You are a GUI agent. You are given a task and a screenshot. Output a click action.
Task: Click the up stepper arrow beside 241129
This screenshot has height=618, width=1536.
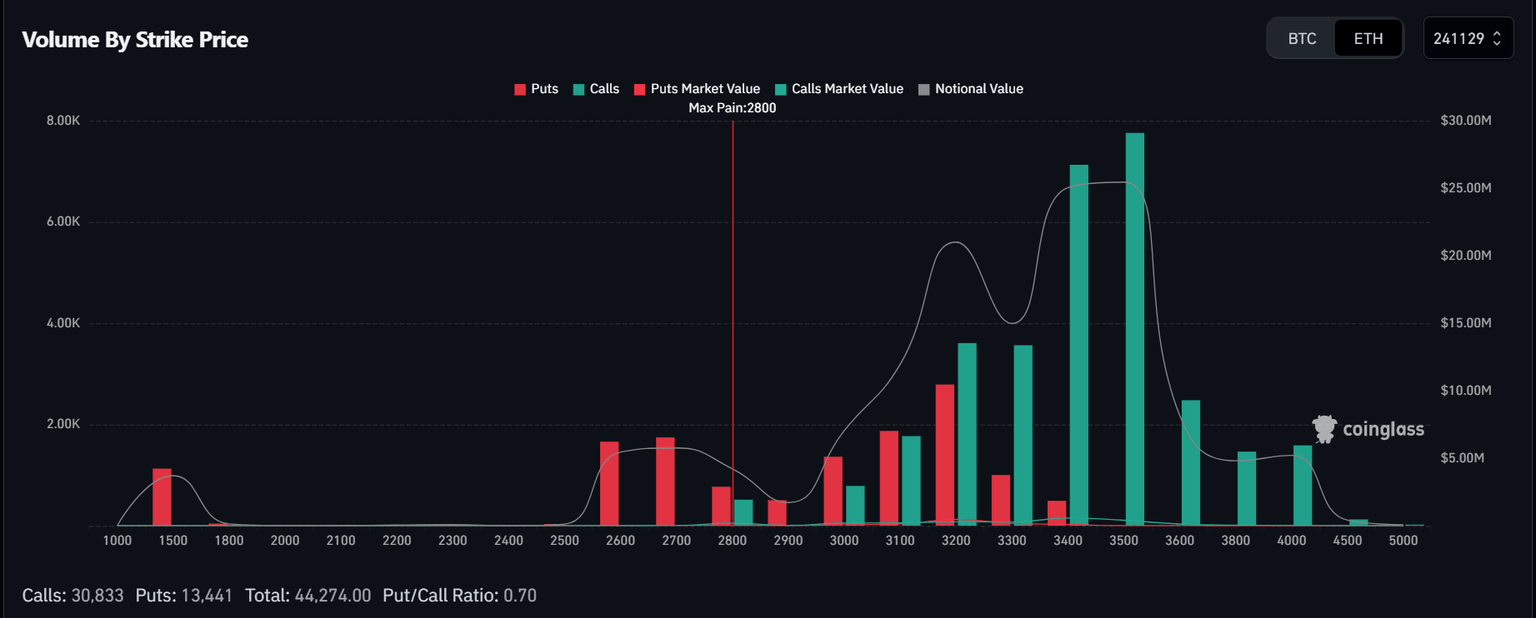1496,32
